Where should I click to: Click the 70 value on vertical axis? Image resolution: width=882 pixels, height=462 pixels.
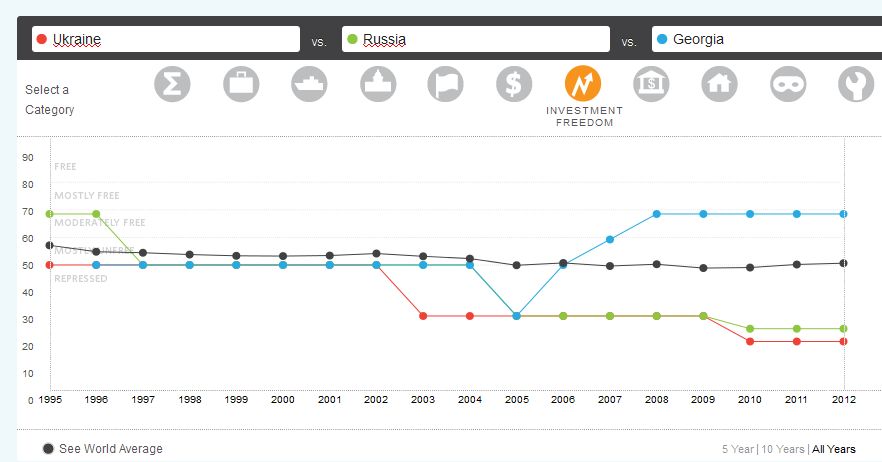pos(28,212)
